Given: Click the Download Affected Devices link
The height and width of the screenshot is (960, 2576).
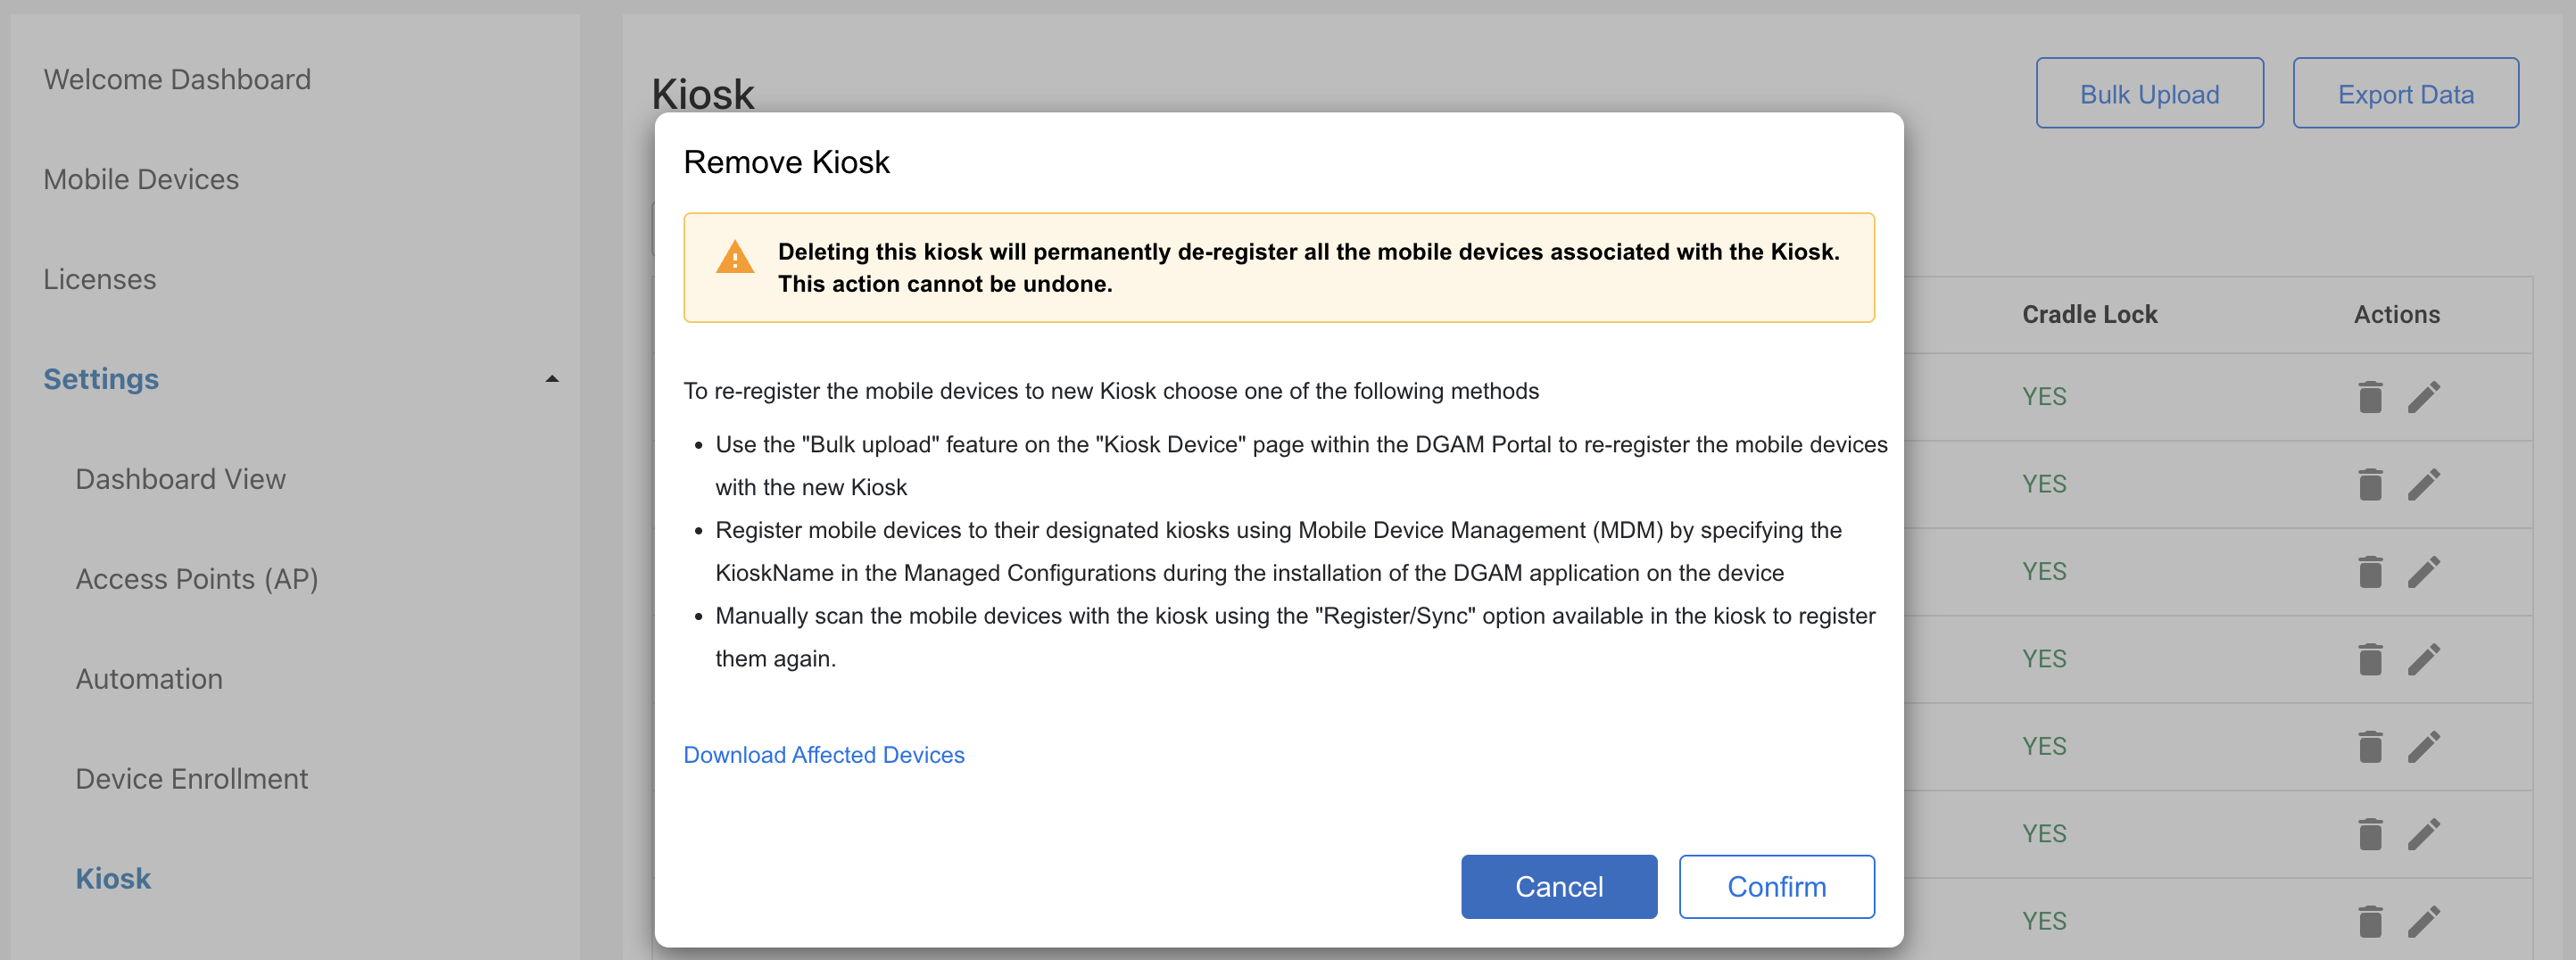Looking at the screenshot, I should pos(823,755).
